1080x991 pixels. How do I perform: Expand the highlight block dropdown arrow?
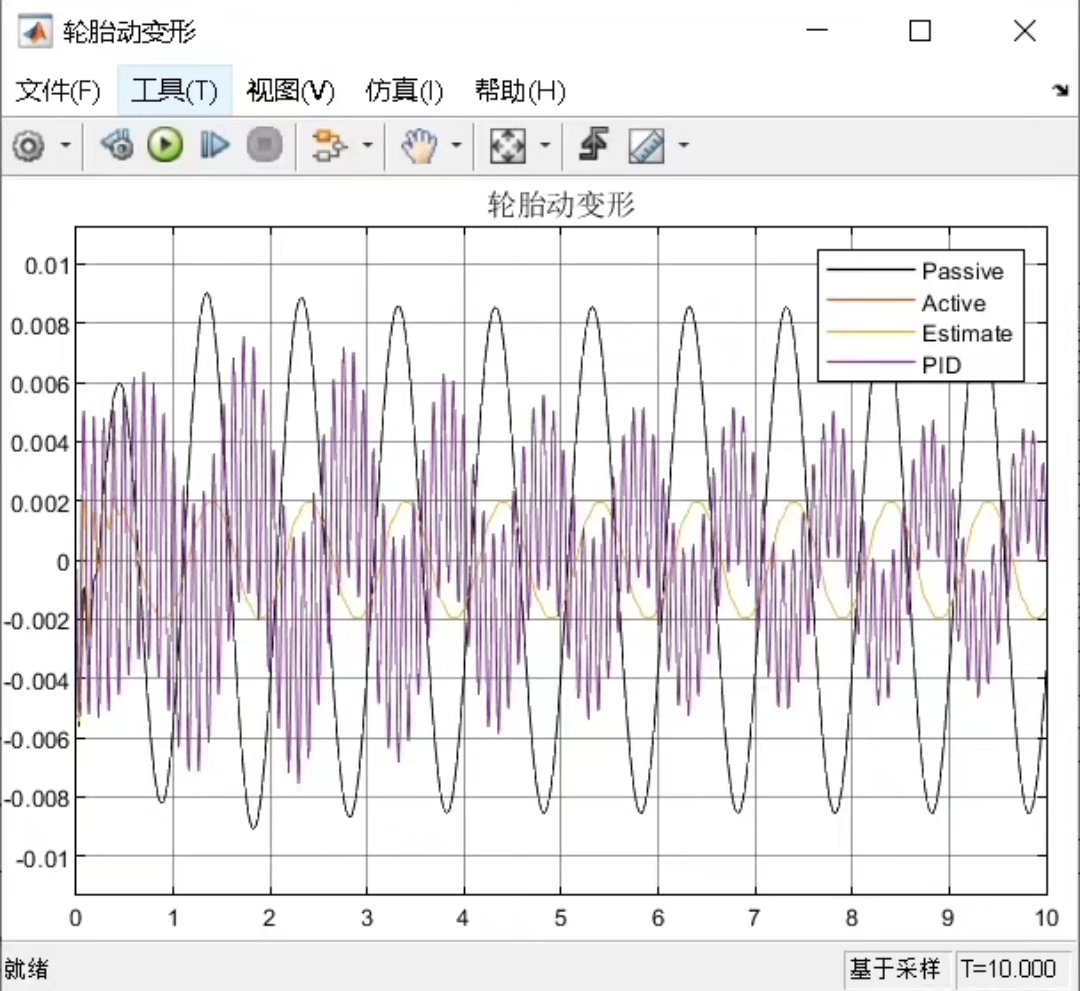point(367,145)
